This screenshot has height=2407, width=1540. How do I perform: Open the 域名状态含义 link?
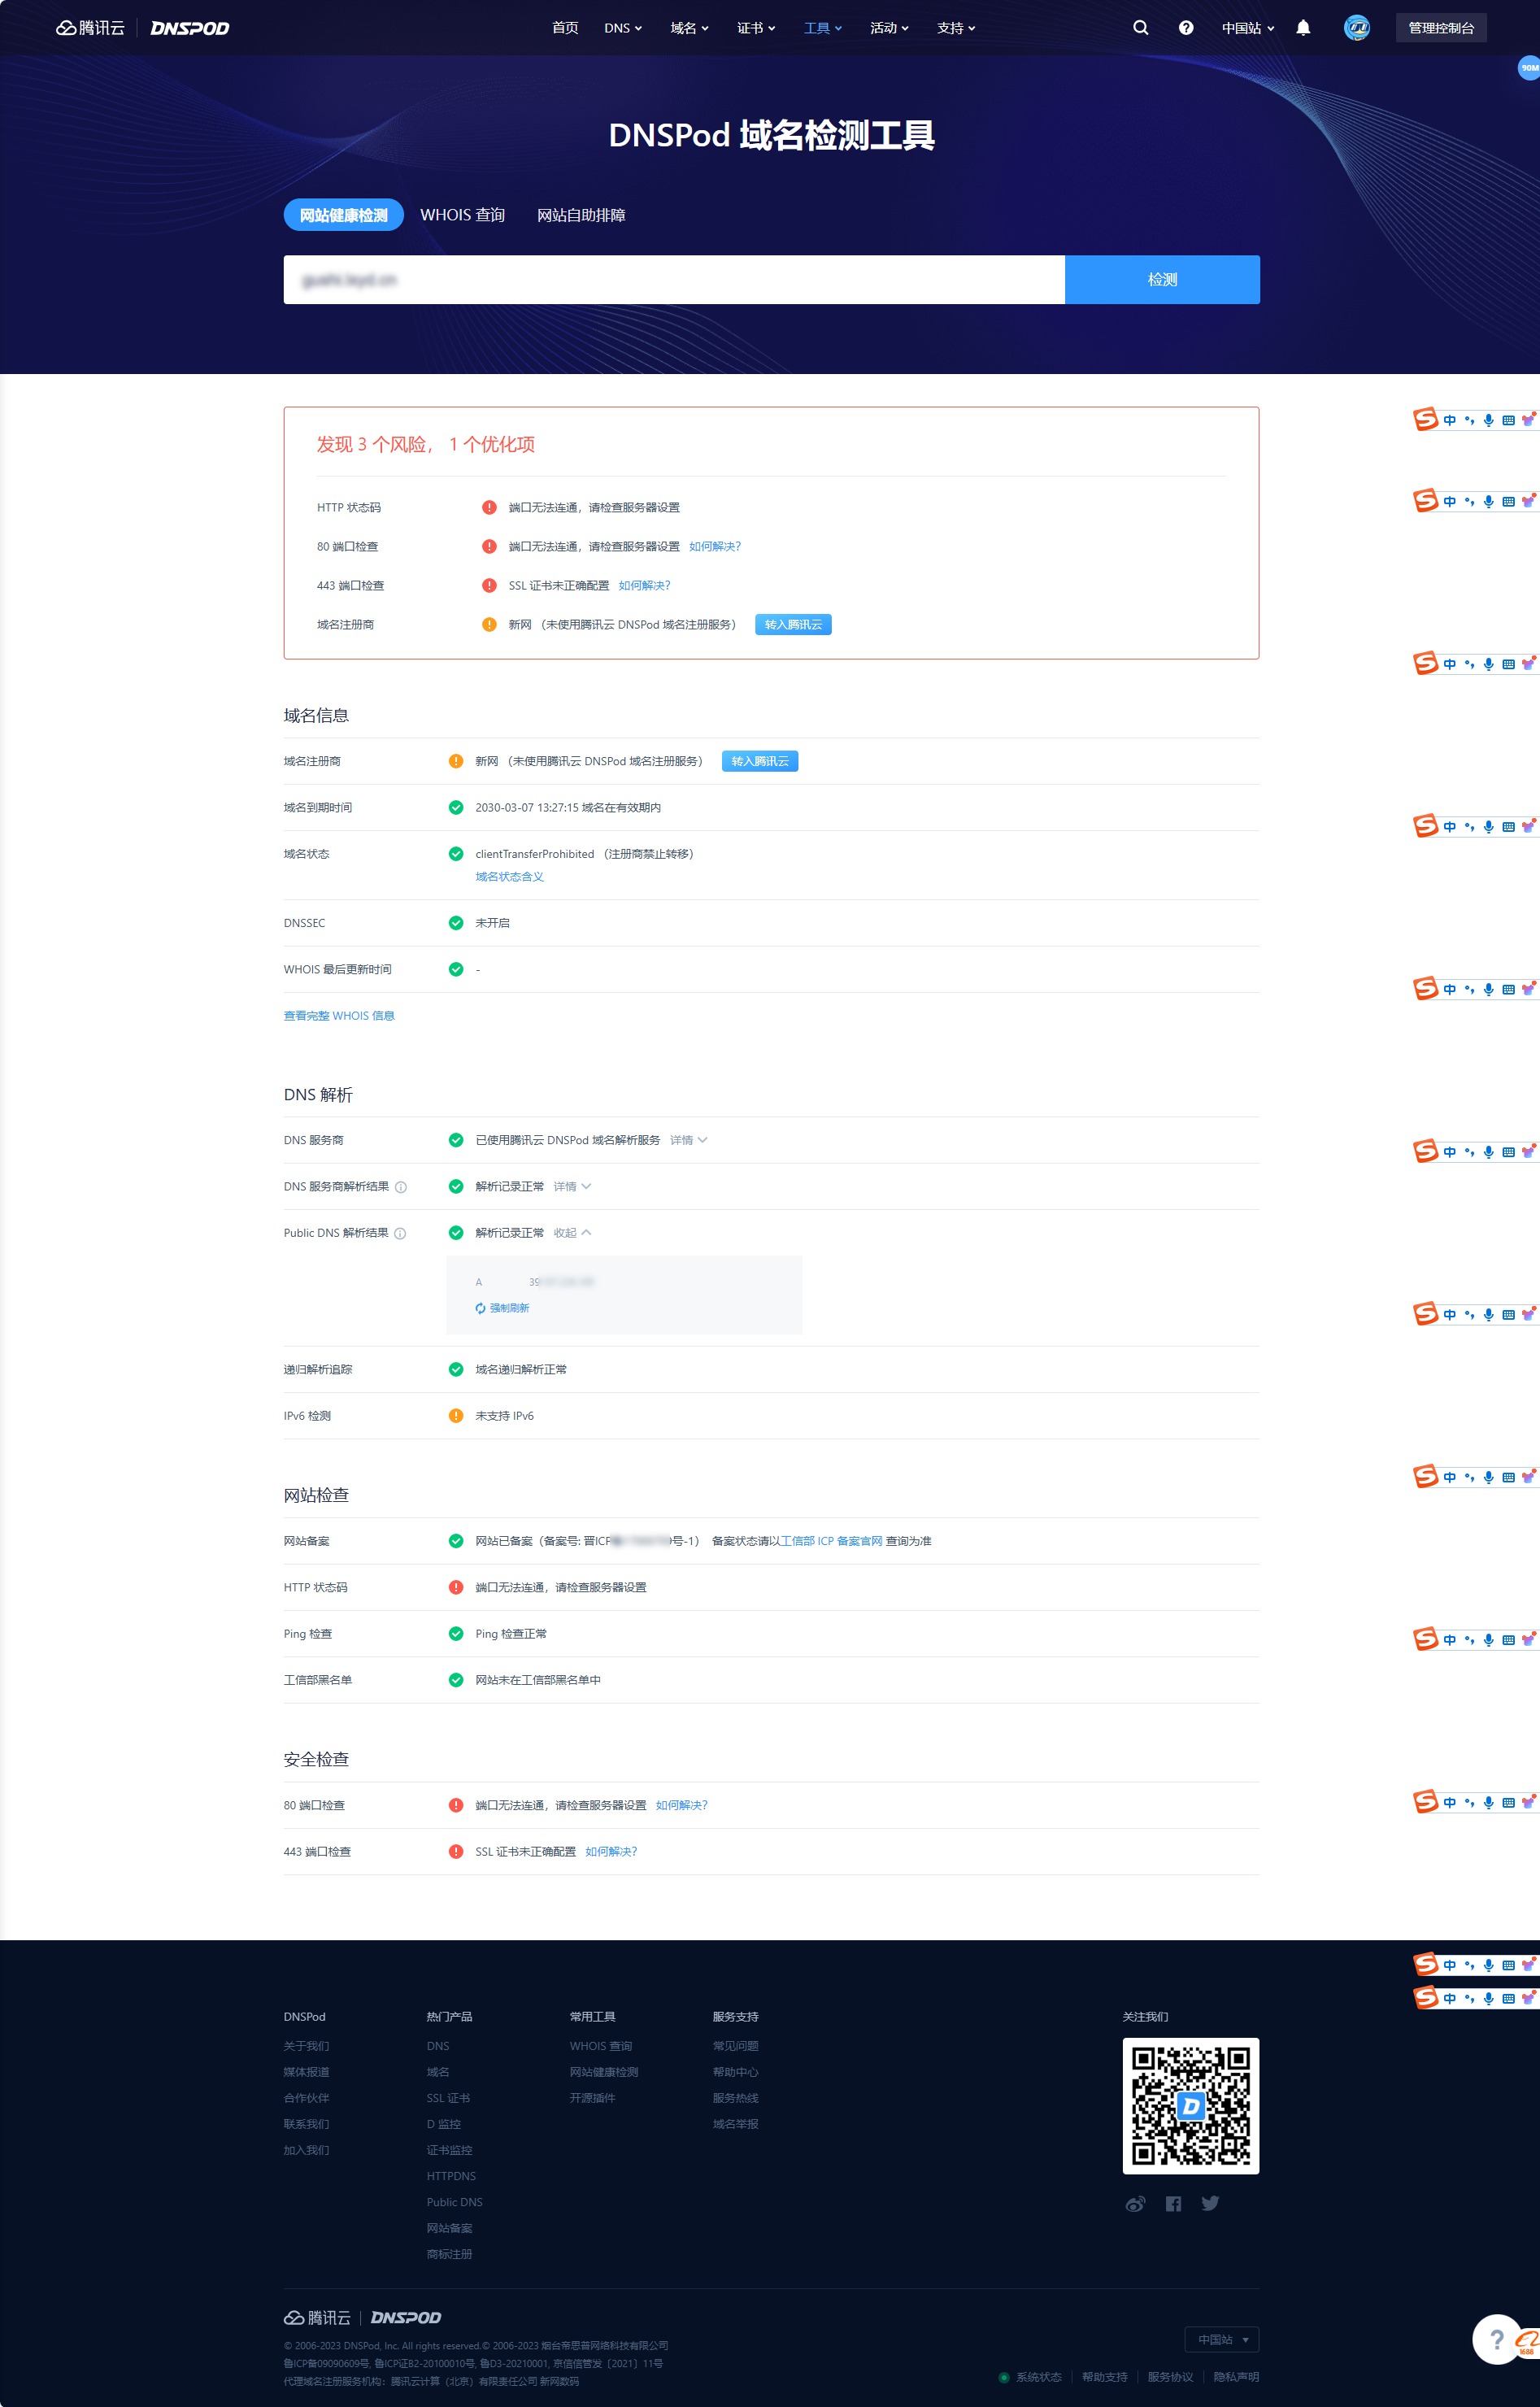tap(509, 876)
